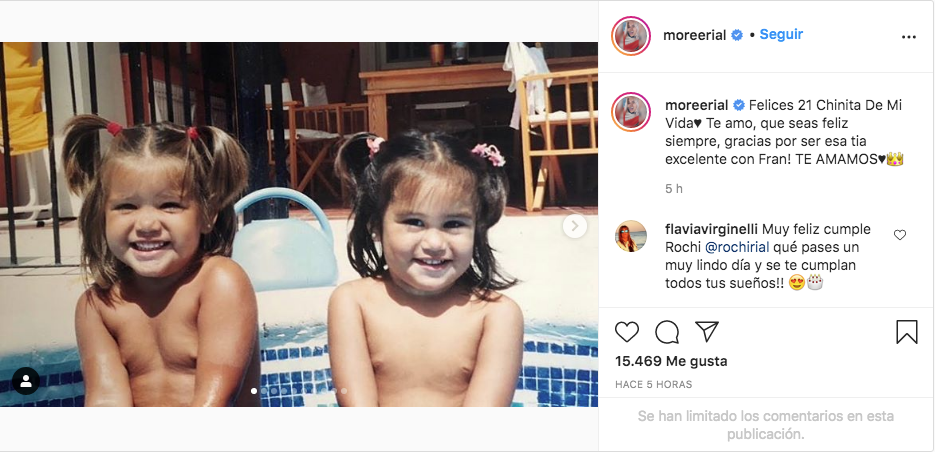Like the post with the heart icon
The height and width of the screenshot is (452, 935).
tap(627, 332)
